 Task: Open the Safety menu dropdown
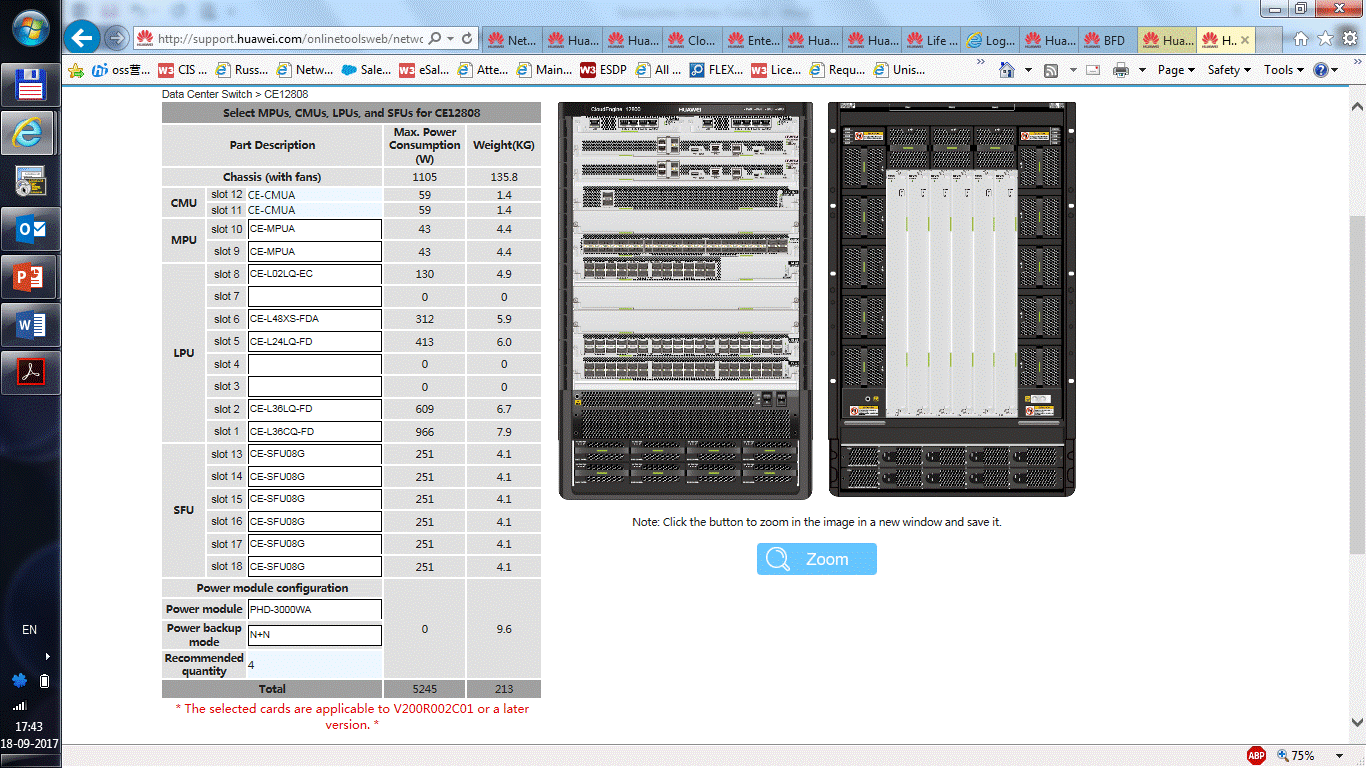point(1229,70)
